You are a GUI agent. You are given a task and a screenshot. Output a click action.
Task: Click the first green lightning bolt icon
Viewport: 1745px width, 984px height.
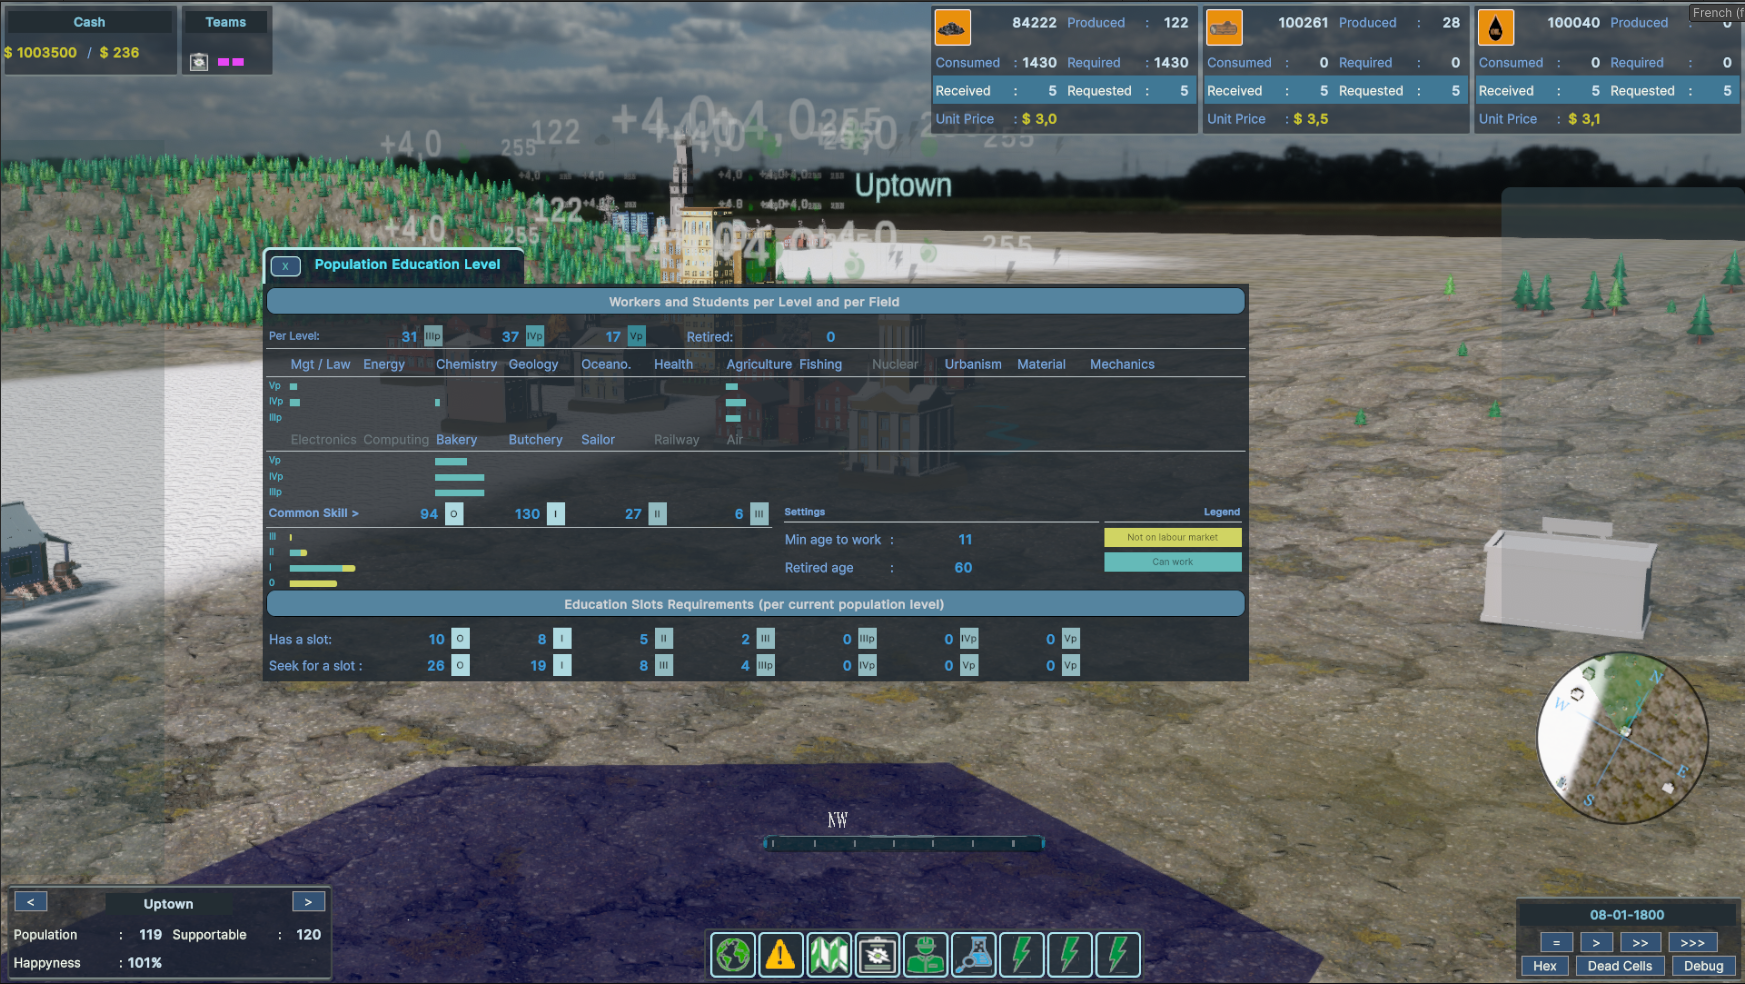[1021, 955]
